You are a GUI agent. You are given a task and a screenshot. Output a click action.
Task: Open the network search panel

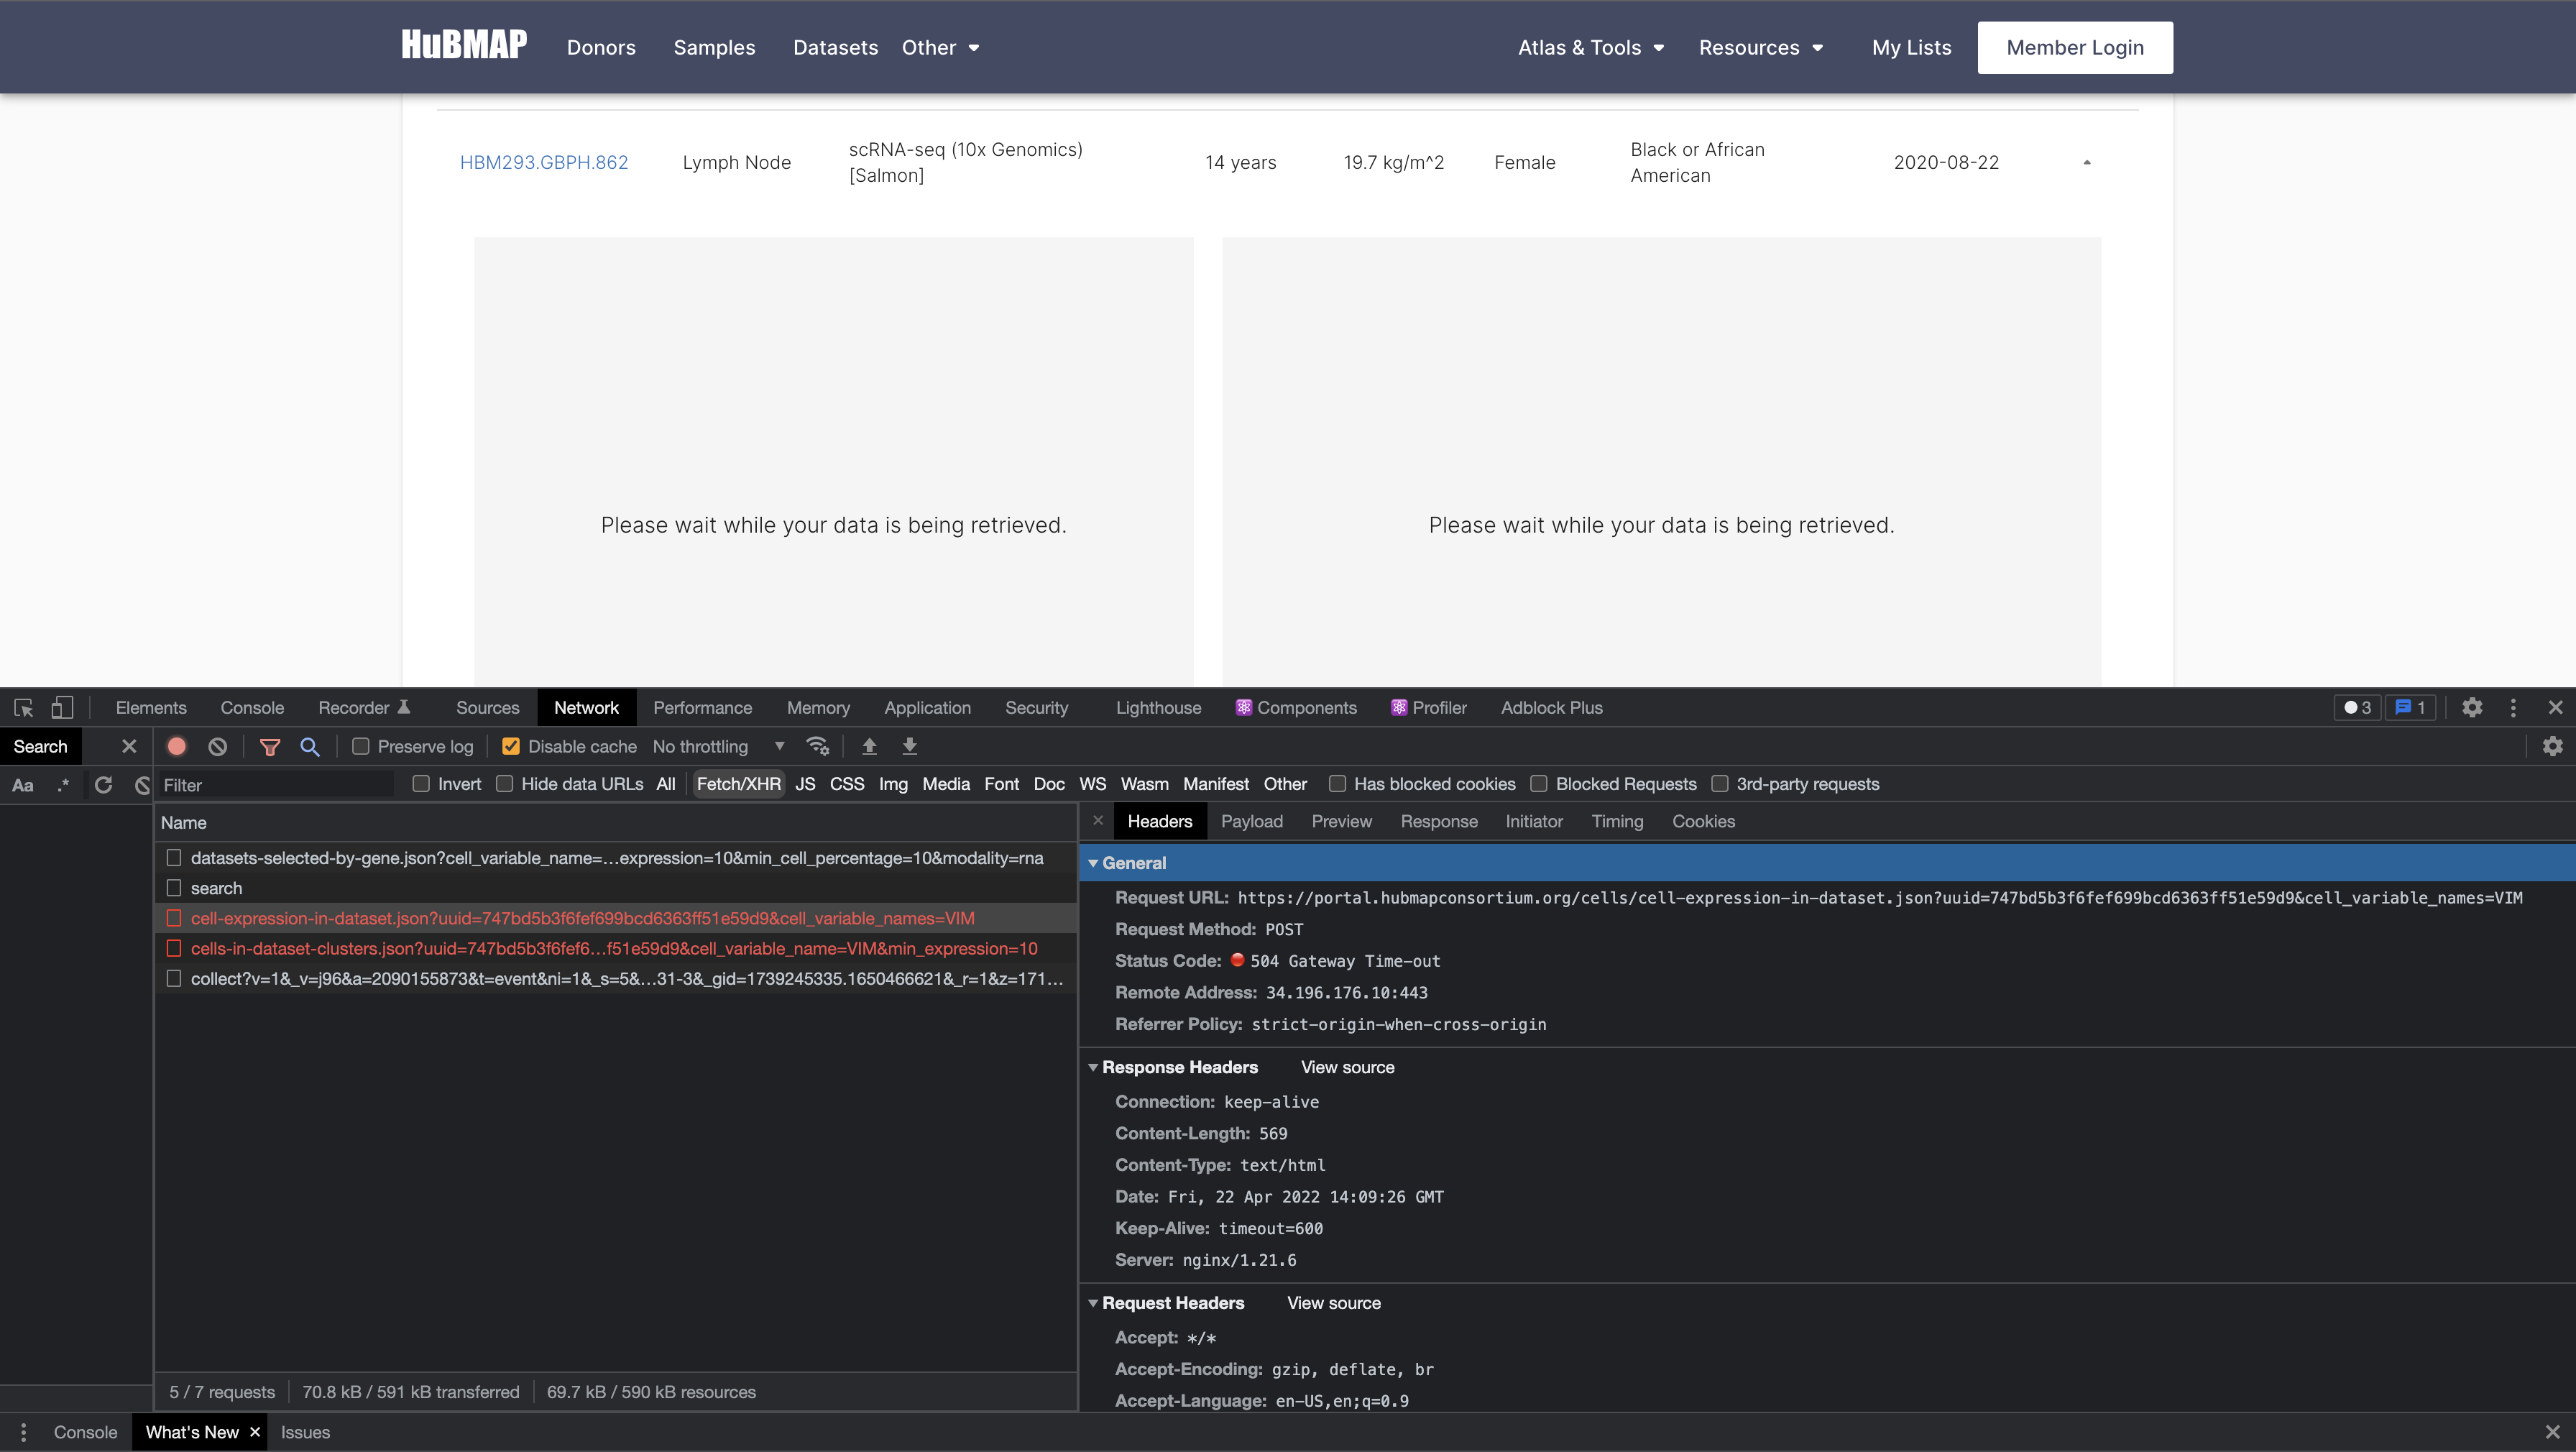click(x=310, y=746)
